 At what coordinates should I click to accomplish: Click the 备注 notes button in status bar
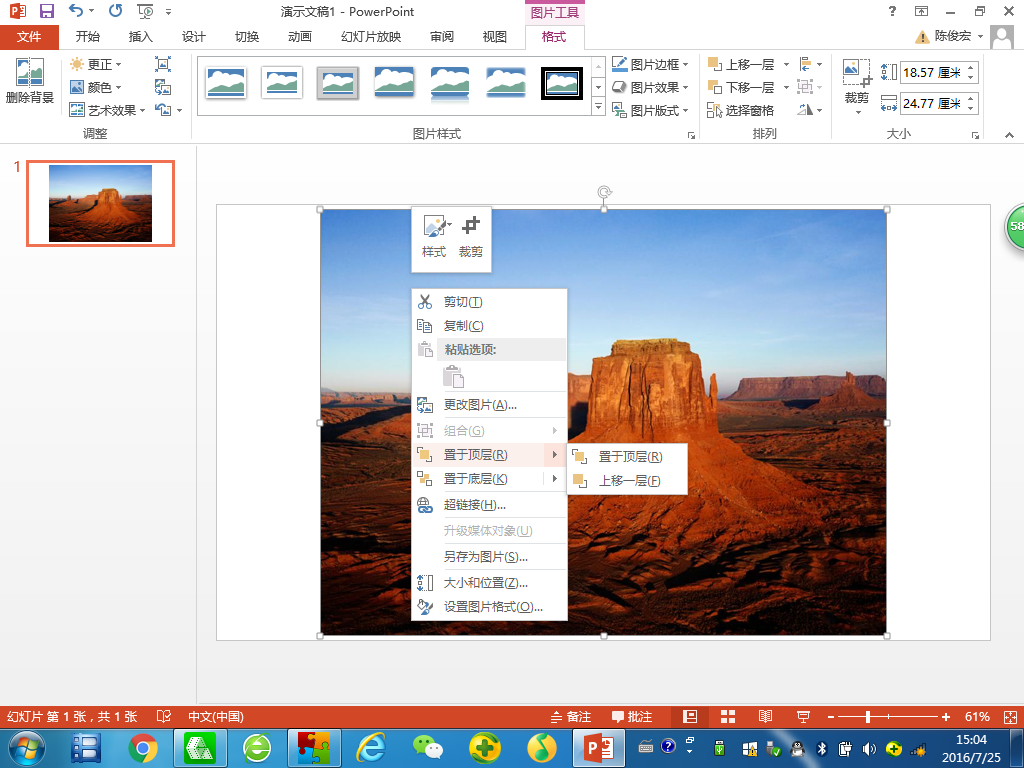tap(571, 717)
